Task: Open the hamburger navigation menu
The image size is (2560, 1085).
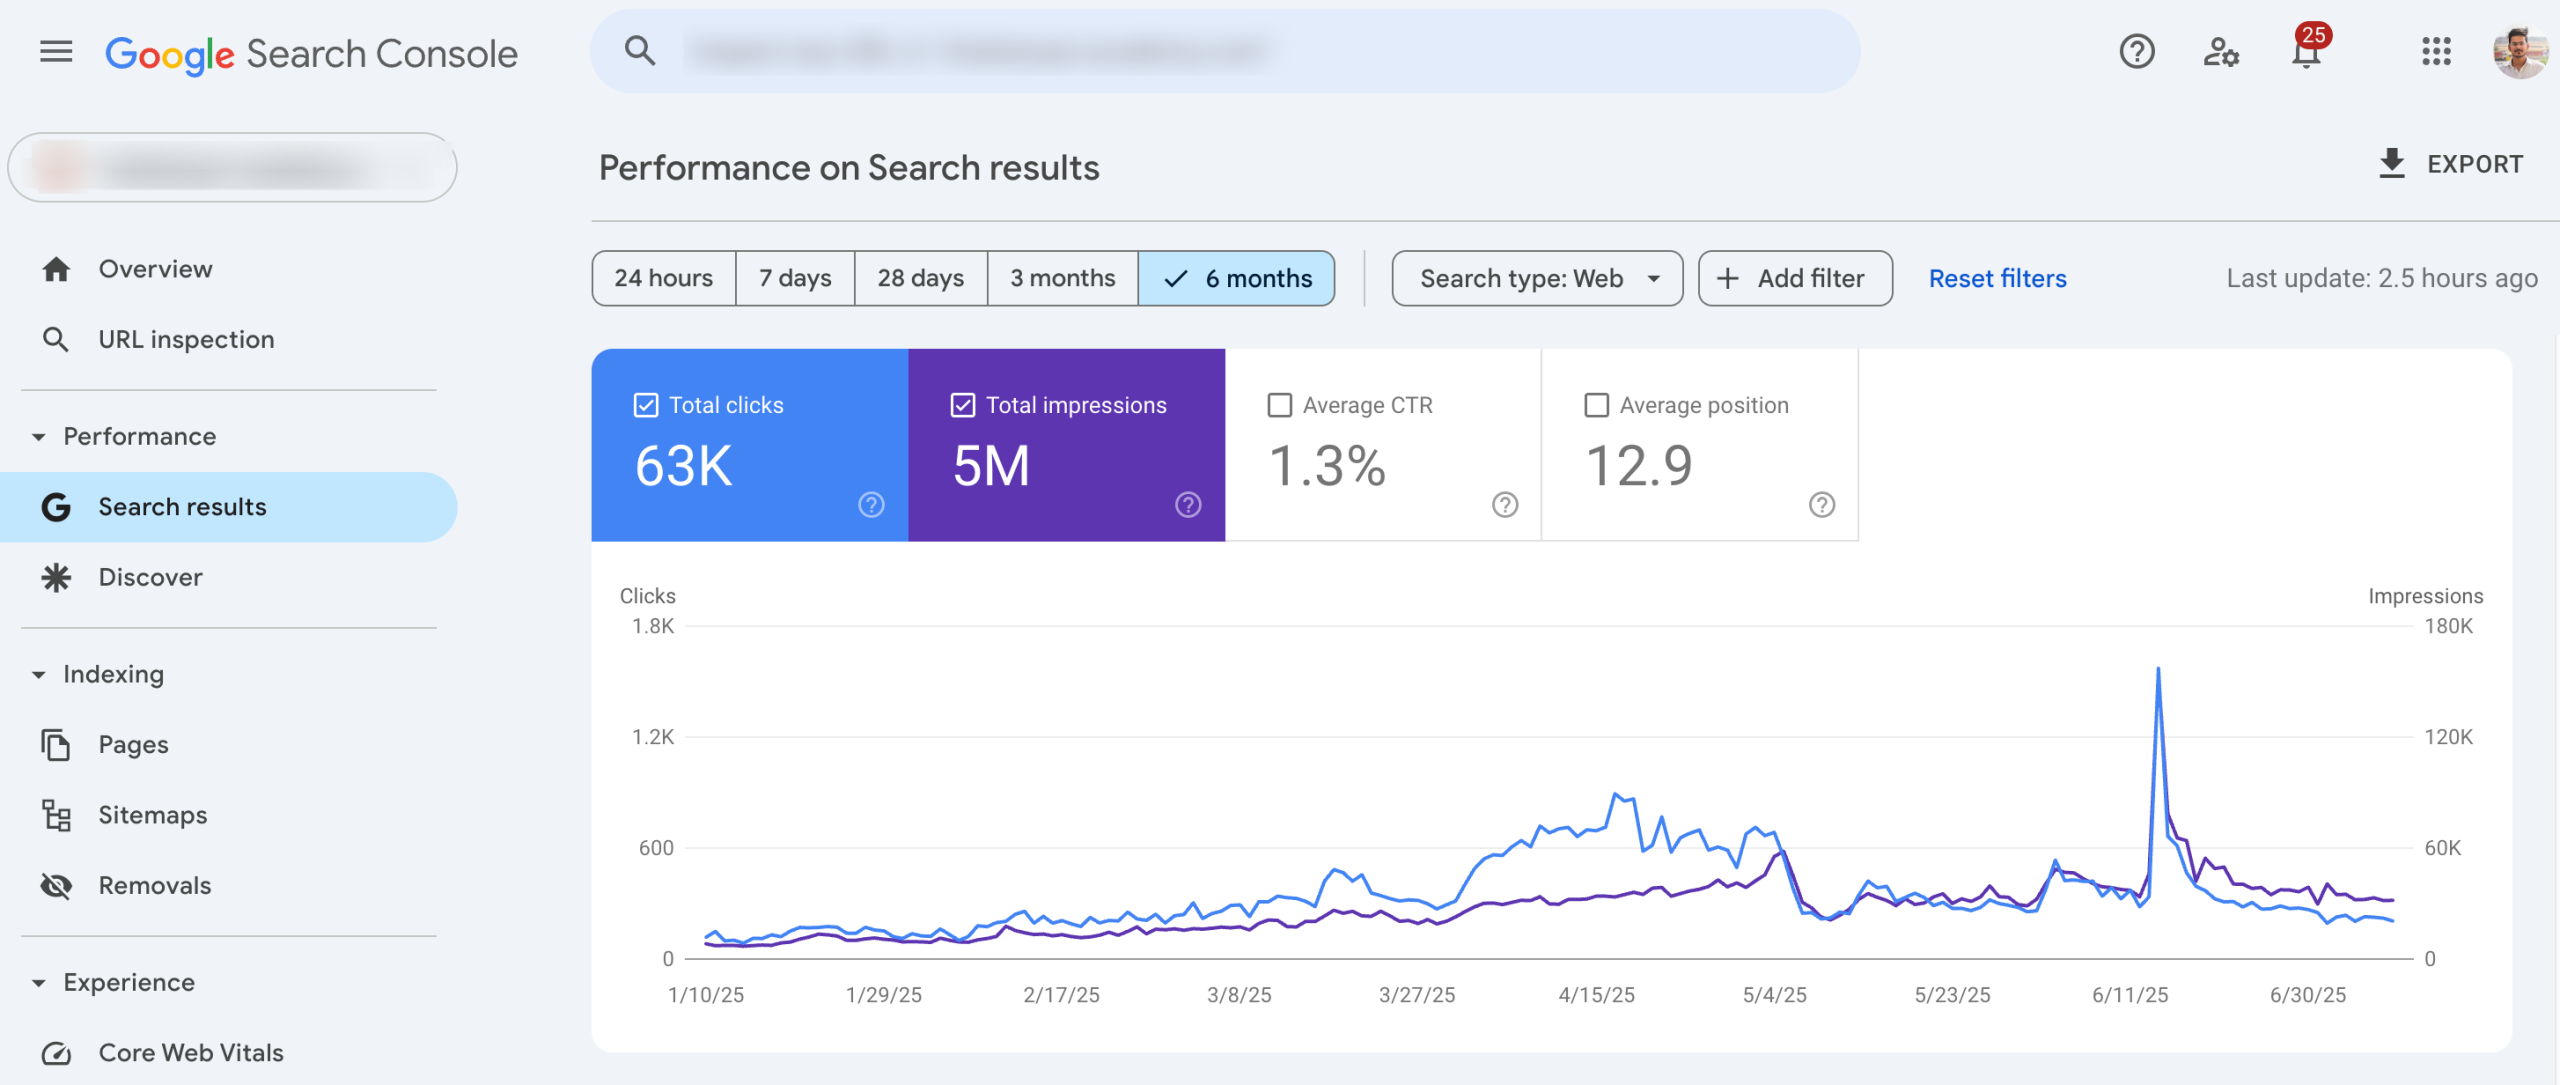Action: click(55, 52)
